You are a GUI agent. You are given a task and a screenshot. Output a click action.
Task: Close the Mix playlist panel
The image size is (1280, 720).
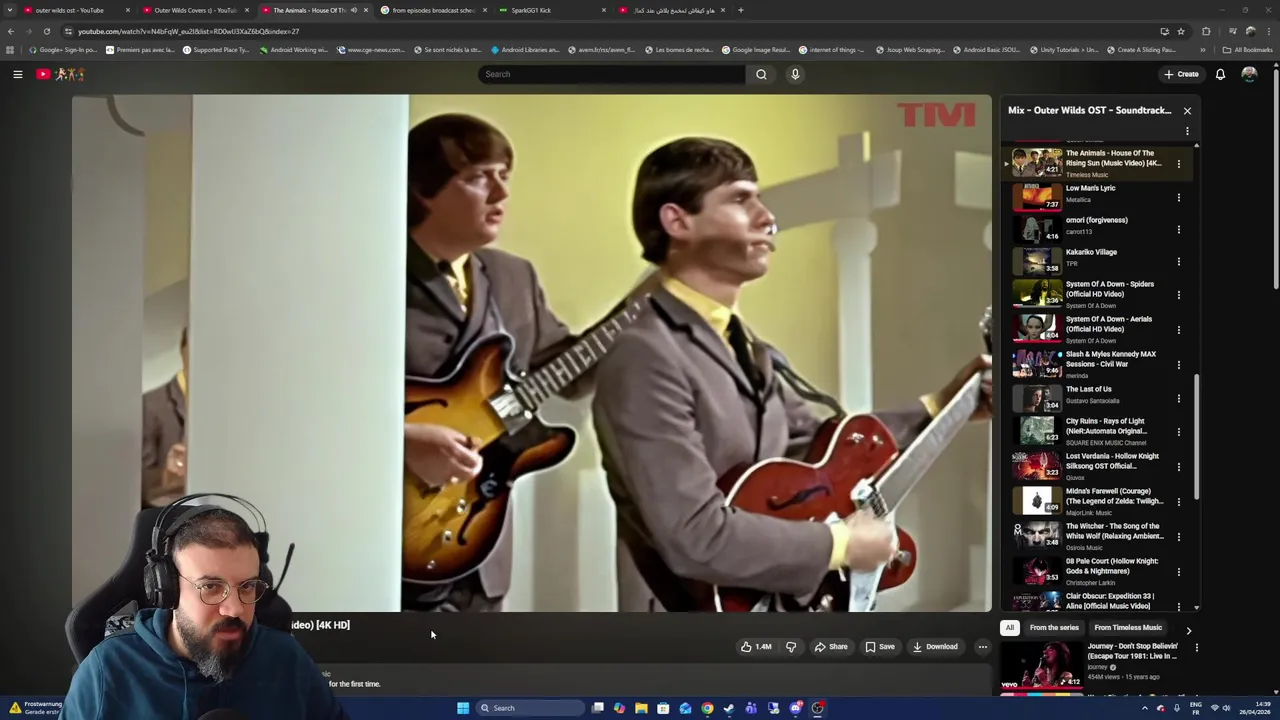click(x=1187, y=111)
